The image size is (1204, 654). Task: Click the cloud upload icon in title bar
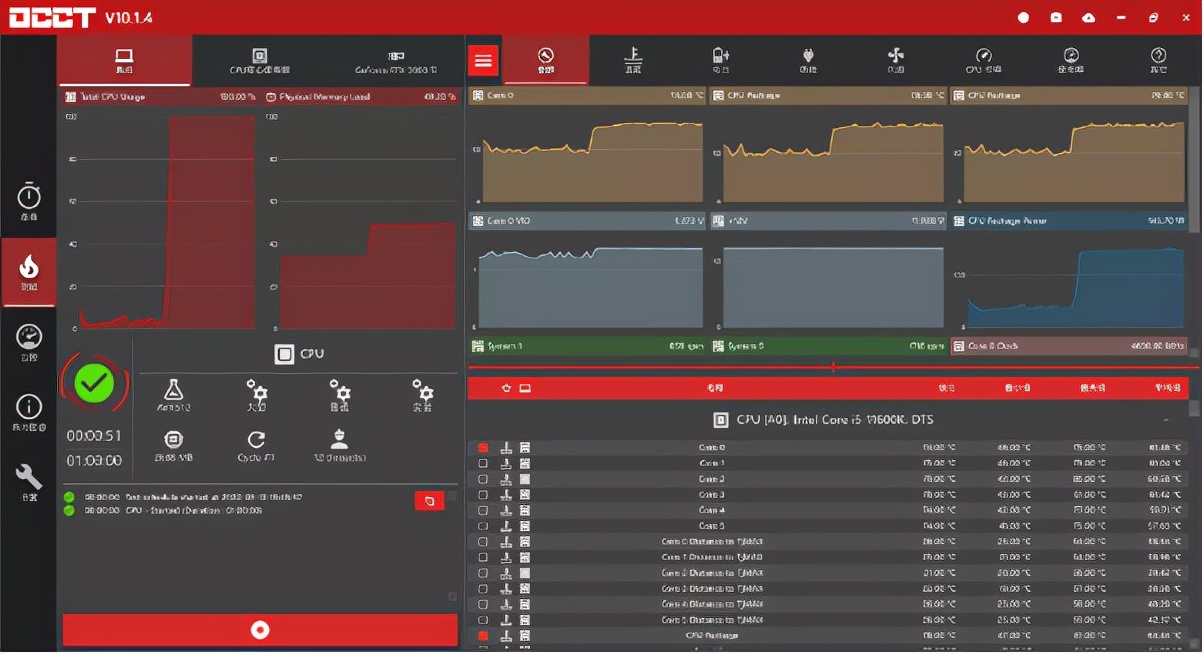[x=1088, y=18]
